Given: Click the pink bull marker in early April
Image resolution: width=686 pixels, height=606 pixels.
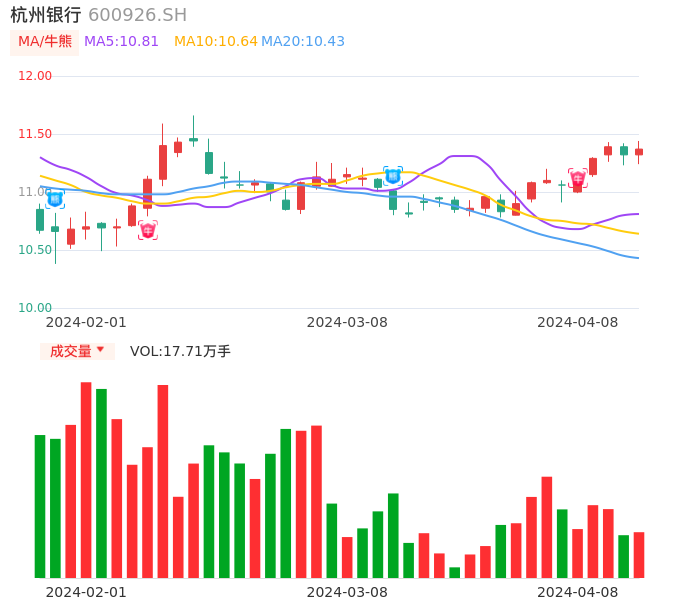Looking at the screenshot, I should pos(578,179).
